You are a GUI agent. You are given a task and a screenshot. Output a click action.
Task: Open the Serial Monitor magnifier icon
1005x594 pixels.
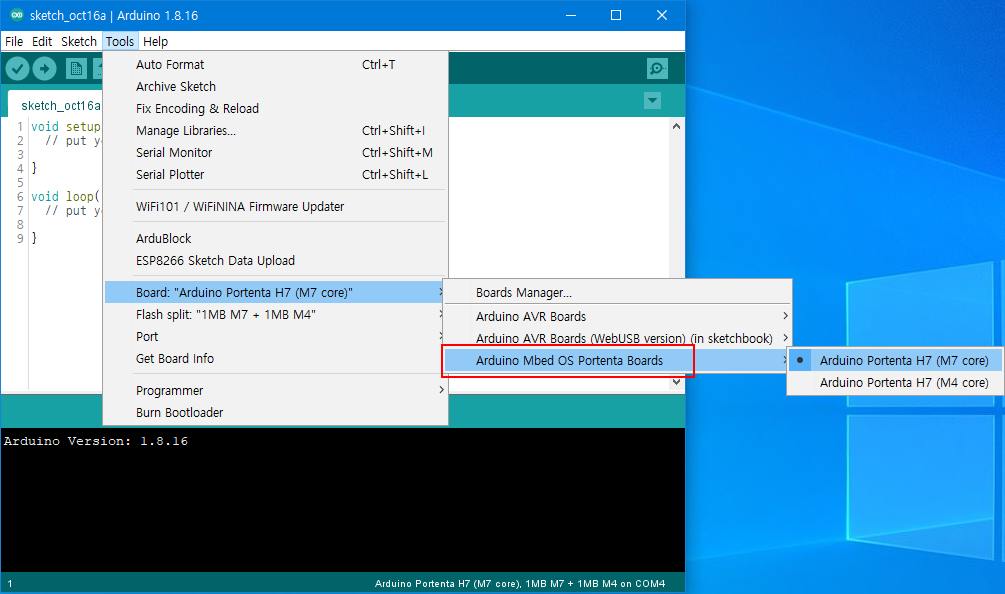[x=657, y=69]
